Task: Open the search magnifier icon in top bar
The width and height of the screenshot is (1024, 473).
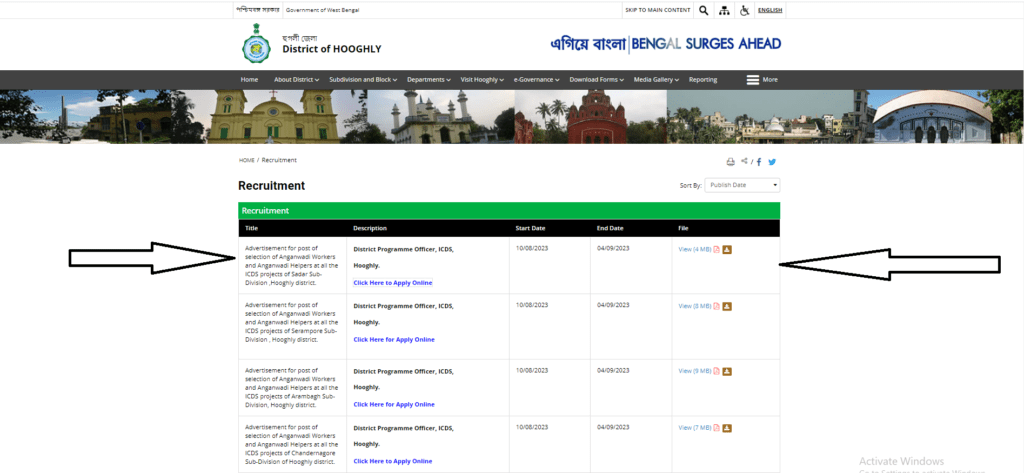Action: (x=703, y=10)
